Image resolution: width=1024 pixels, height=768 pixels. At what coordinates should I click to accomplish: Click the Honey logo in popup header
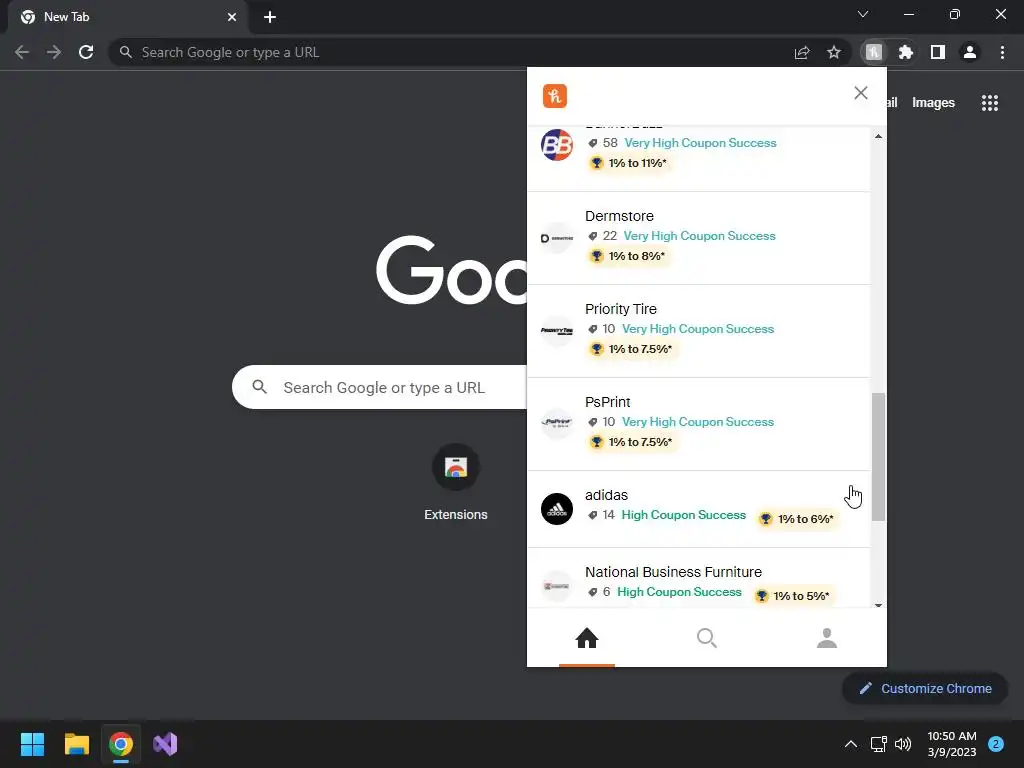coord(554,96)
